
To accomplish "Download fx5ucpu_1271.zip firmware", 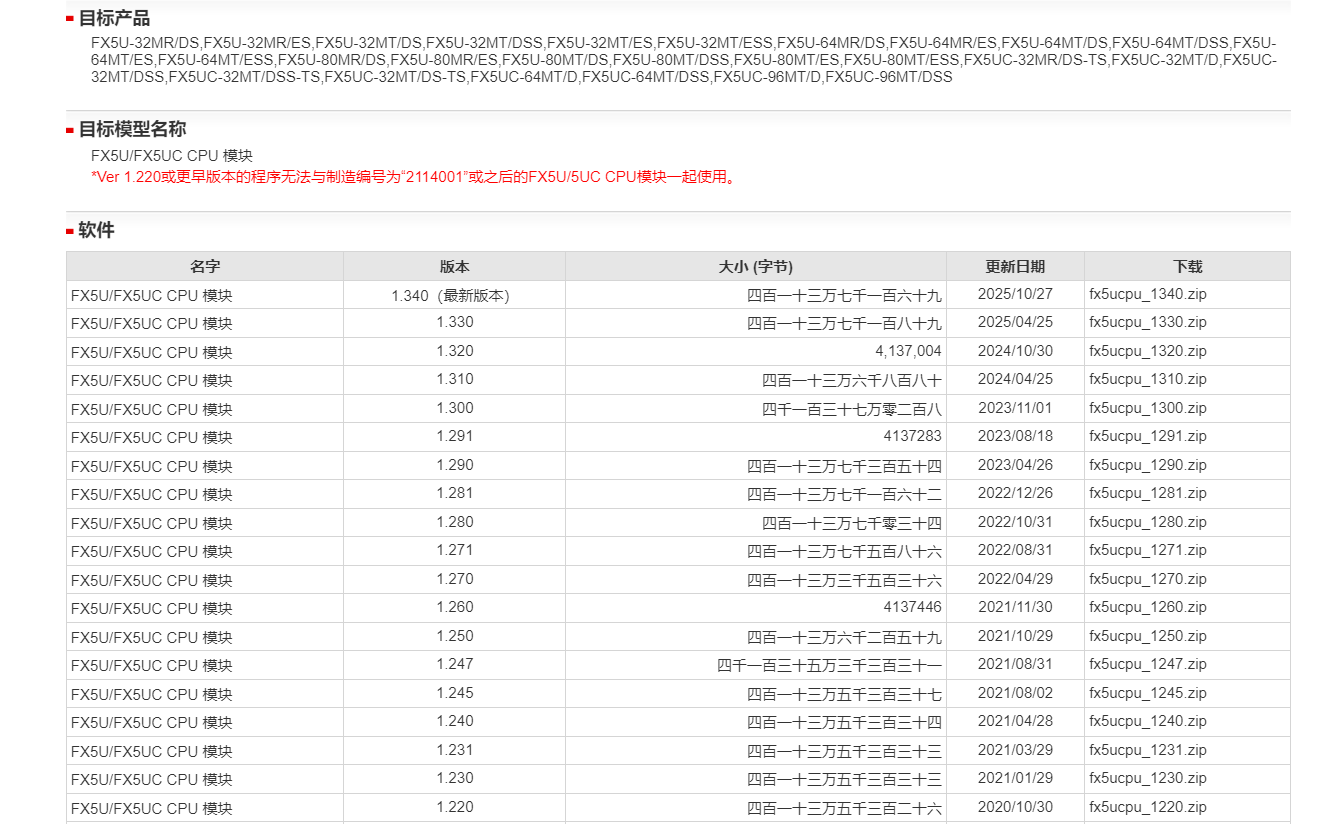I will 1147,551.
